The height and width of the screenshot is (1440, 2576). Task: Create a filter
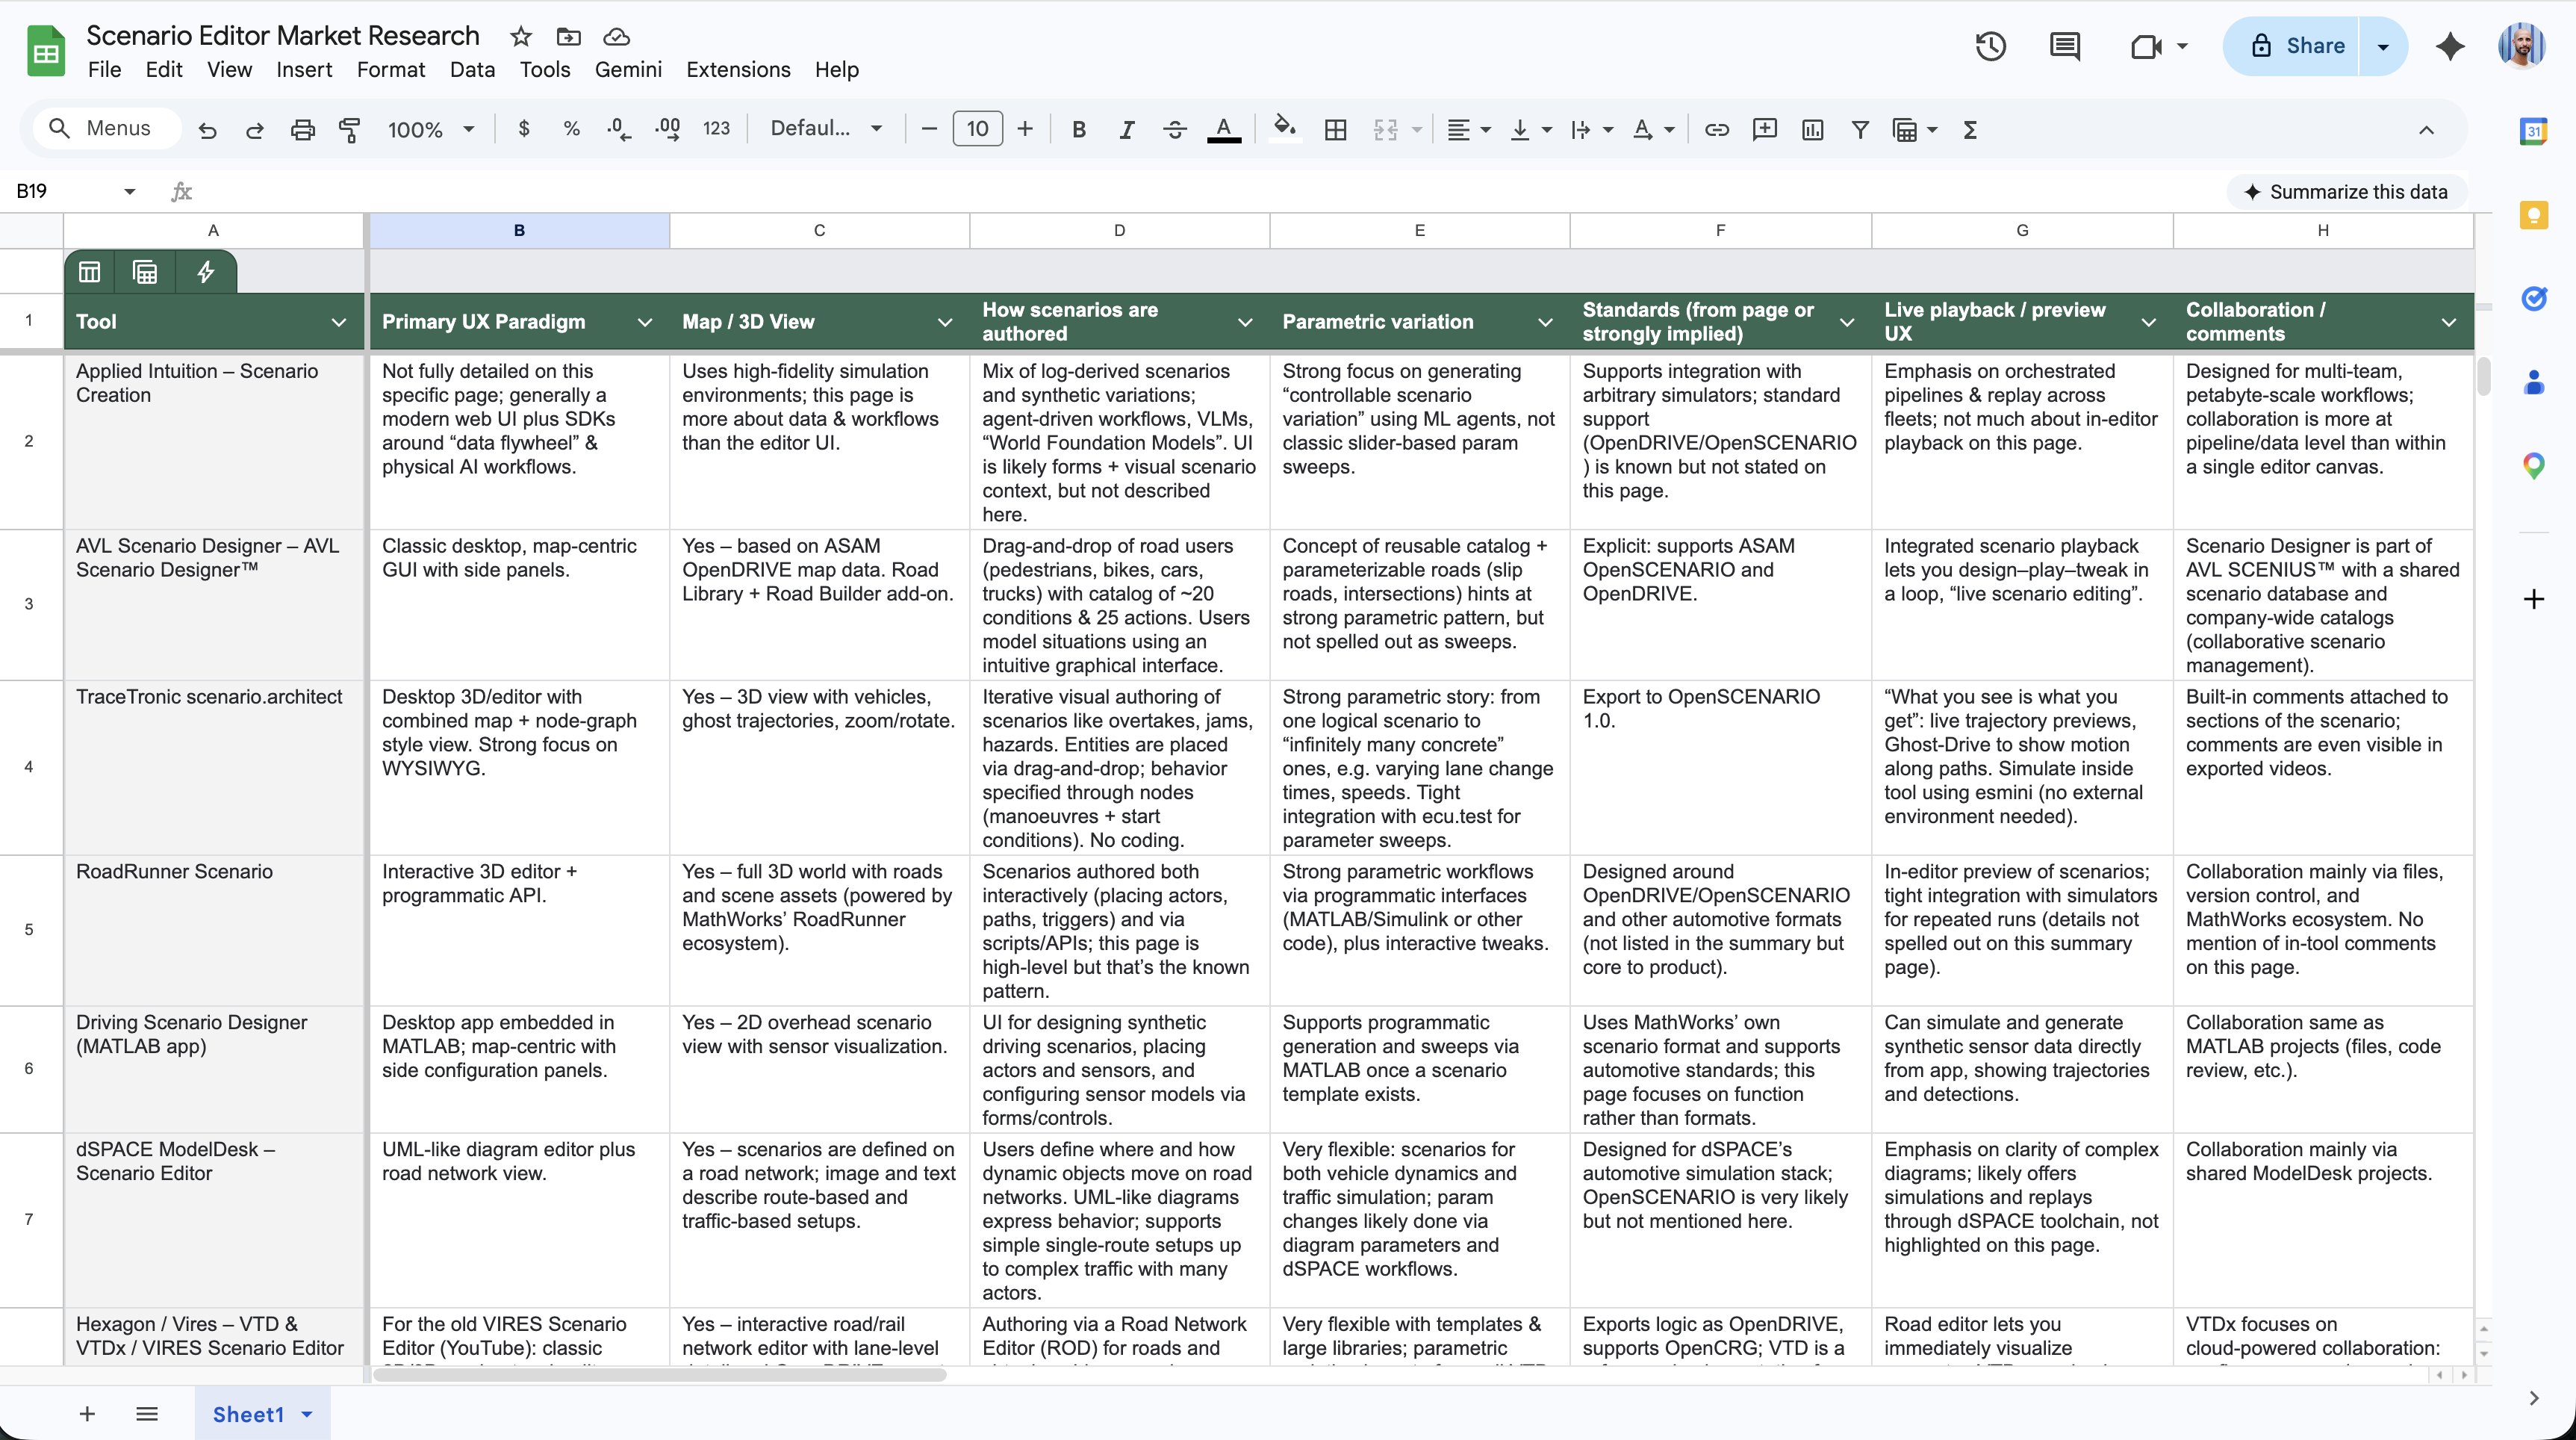pos(1860,129)
